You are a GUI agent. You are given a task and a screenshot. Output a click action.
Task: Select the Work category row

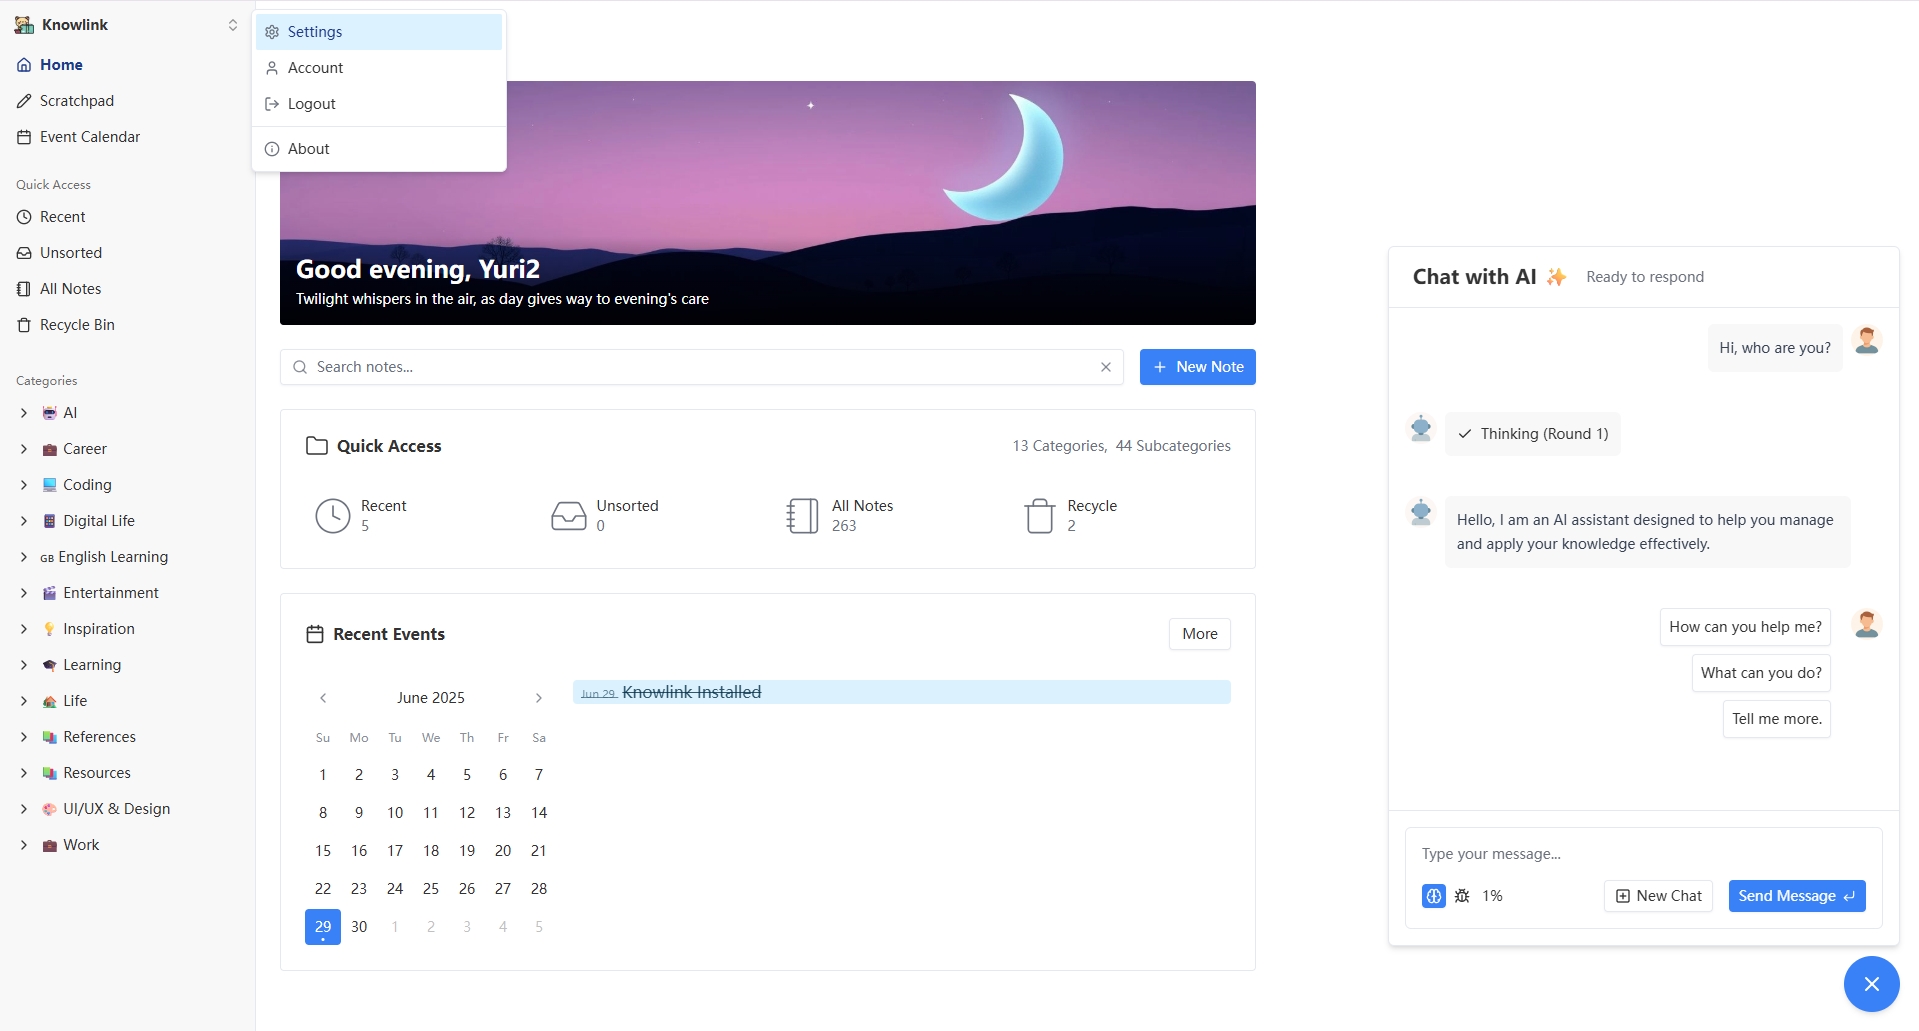(x=128, y=845)
